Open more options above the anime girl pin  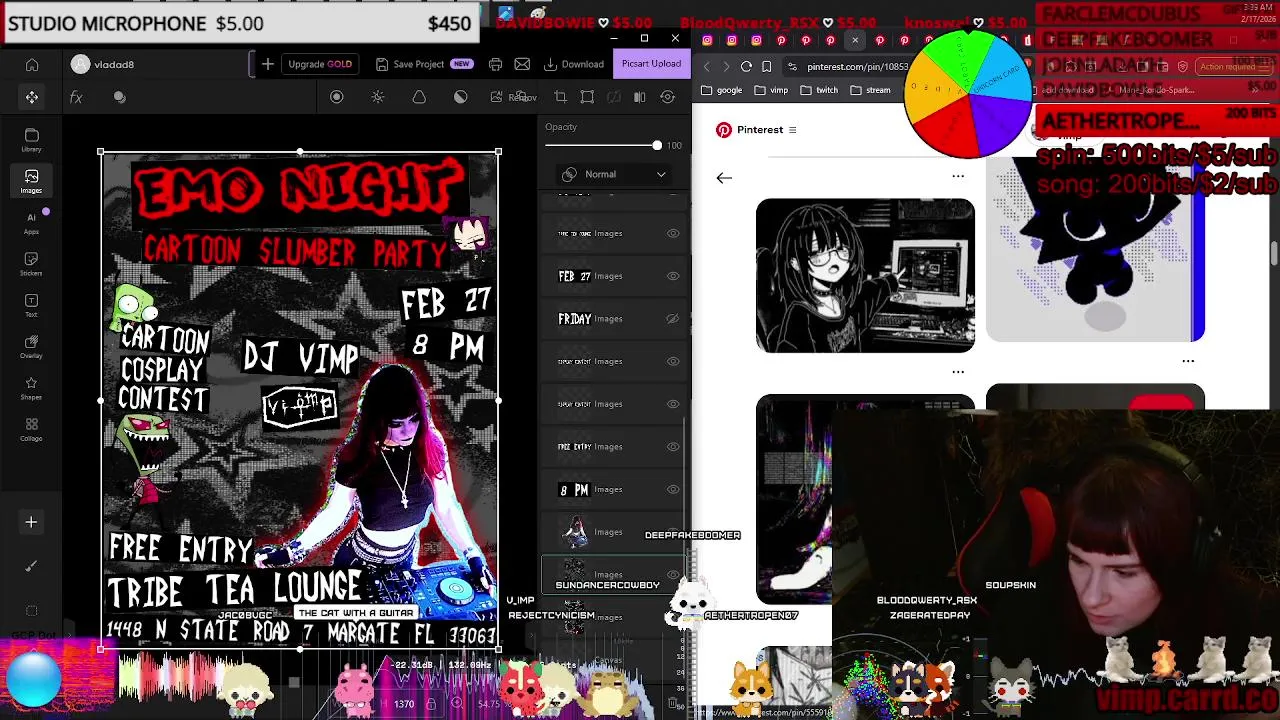coord(958,176)
